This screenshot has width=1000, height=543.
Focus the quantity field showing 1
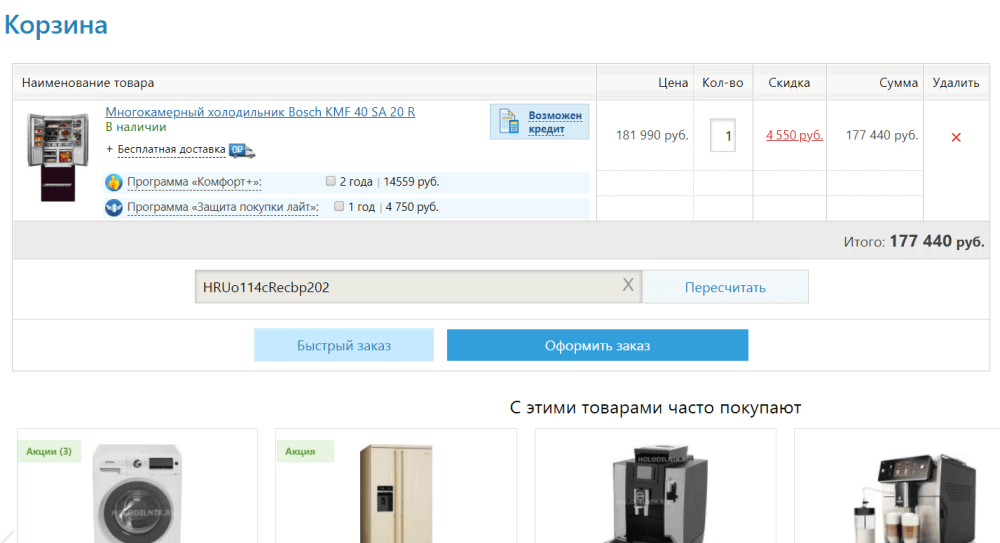pos(723,135)
